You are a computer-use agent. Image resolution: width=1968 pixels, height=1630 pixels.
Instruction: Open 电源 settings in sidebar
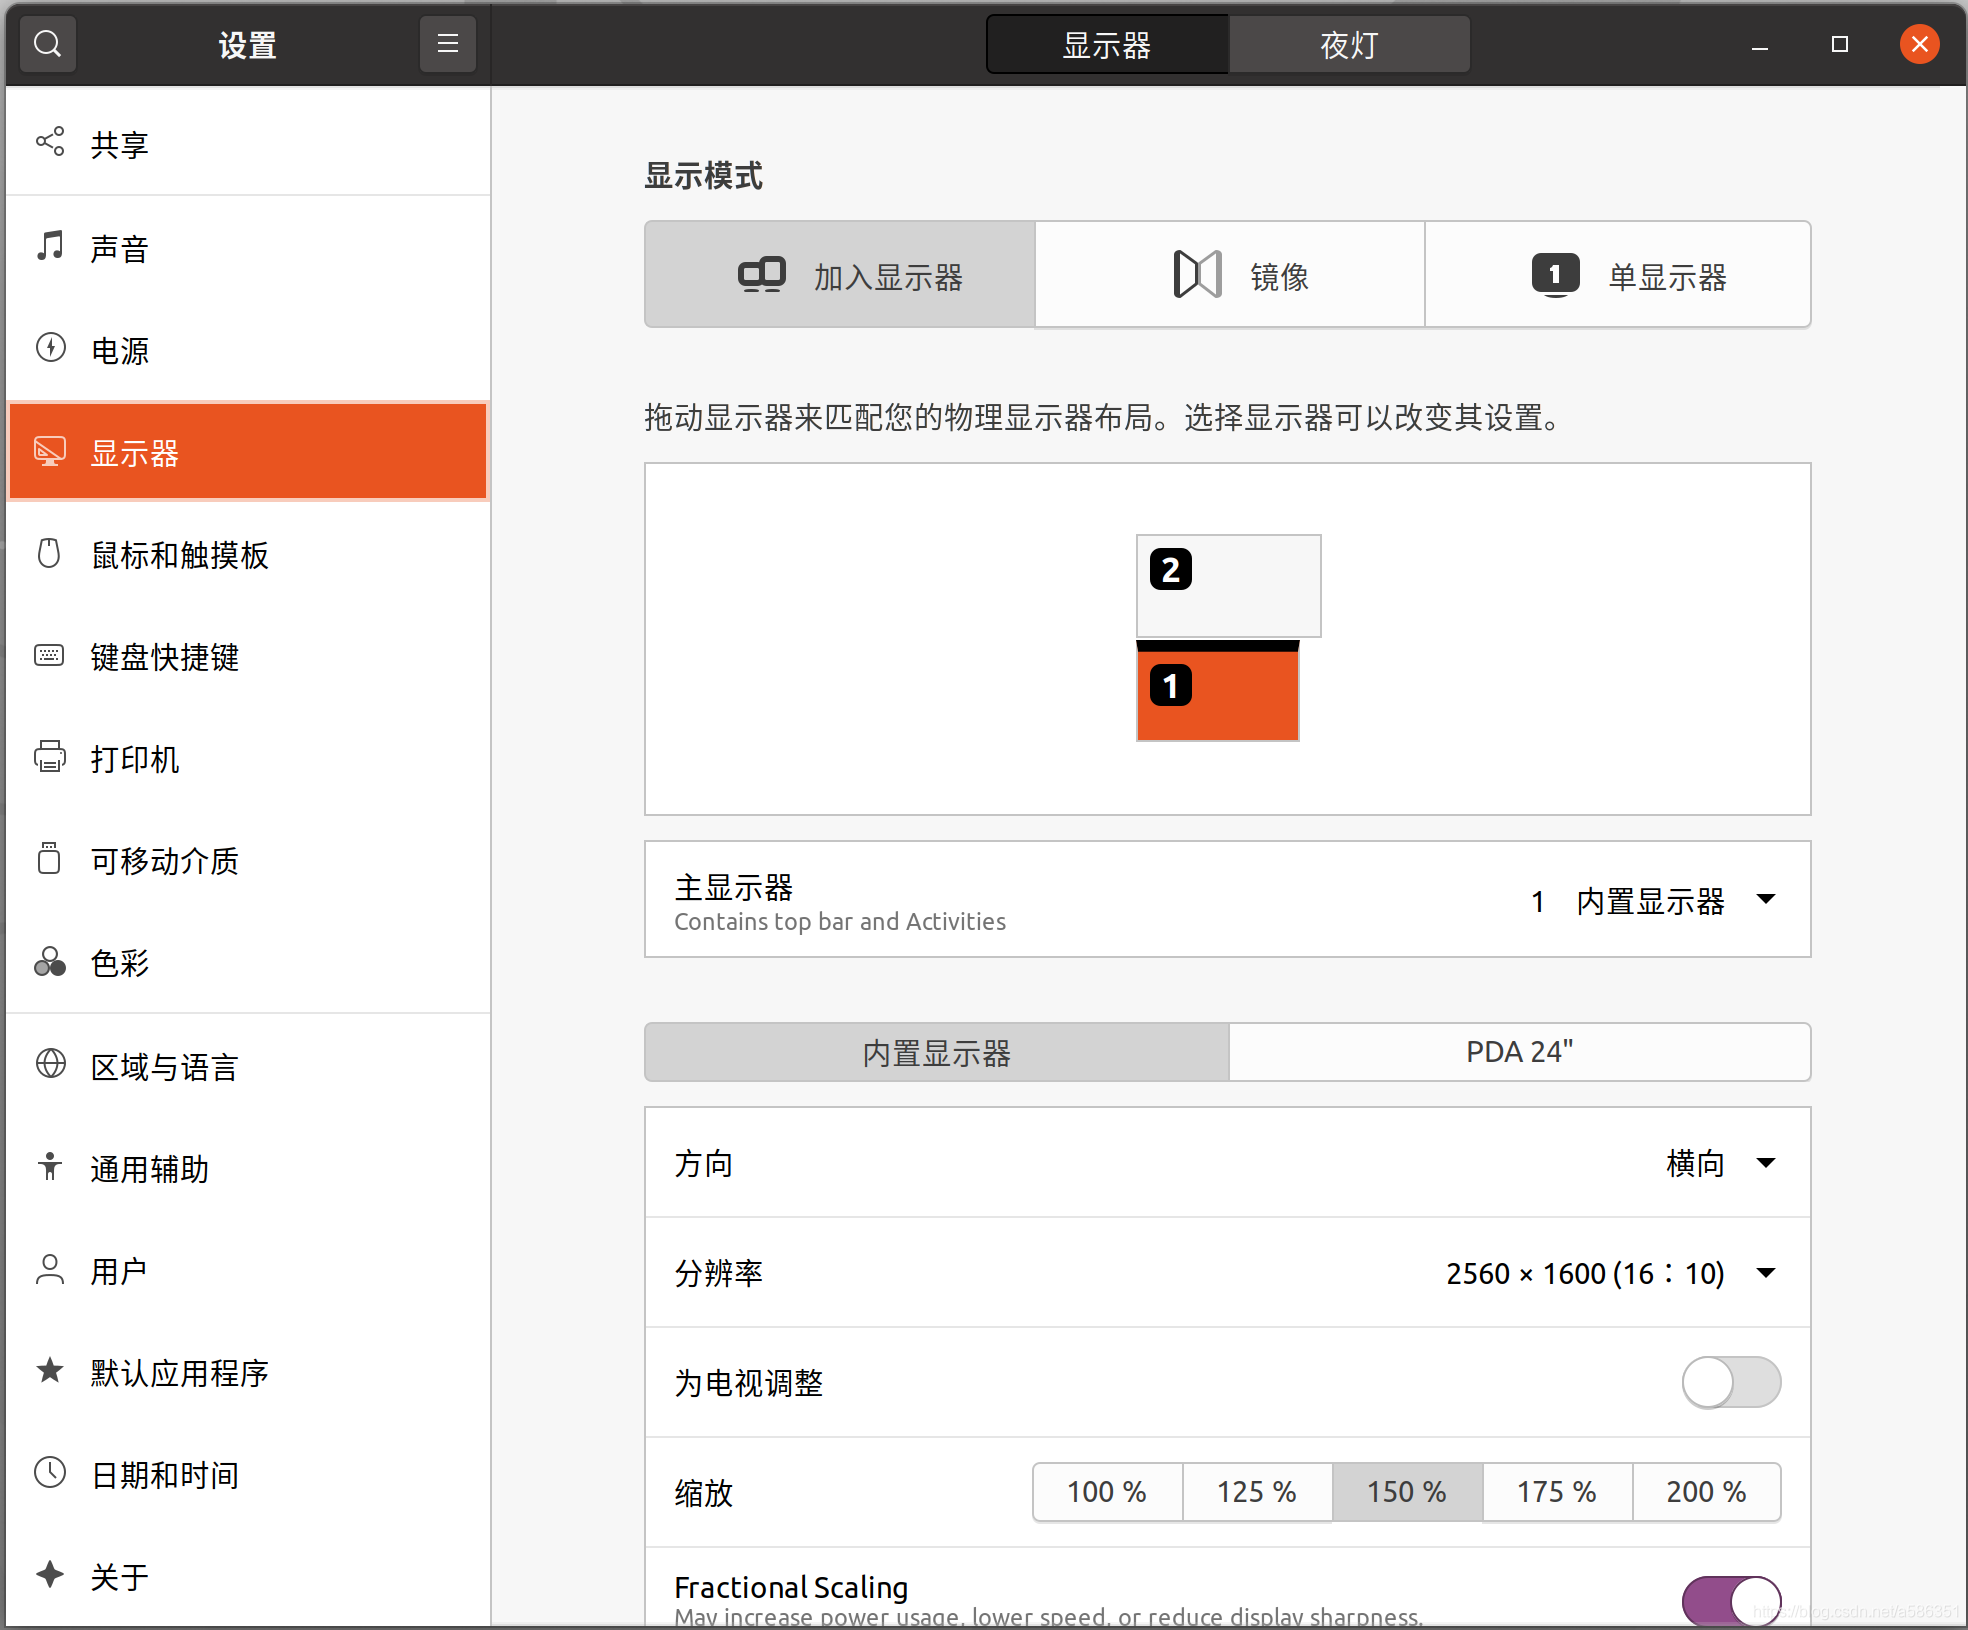click(248, 350)
